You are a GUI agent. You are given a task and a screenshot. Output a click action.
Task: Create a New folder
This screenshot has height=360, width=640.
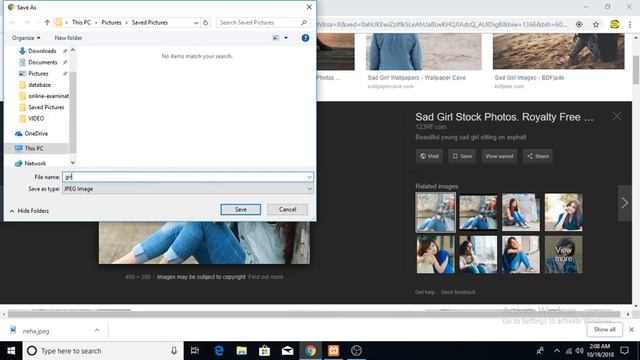pyautogui.click(x=68, y=38)
